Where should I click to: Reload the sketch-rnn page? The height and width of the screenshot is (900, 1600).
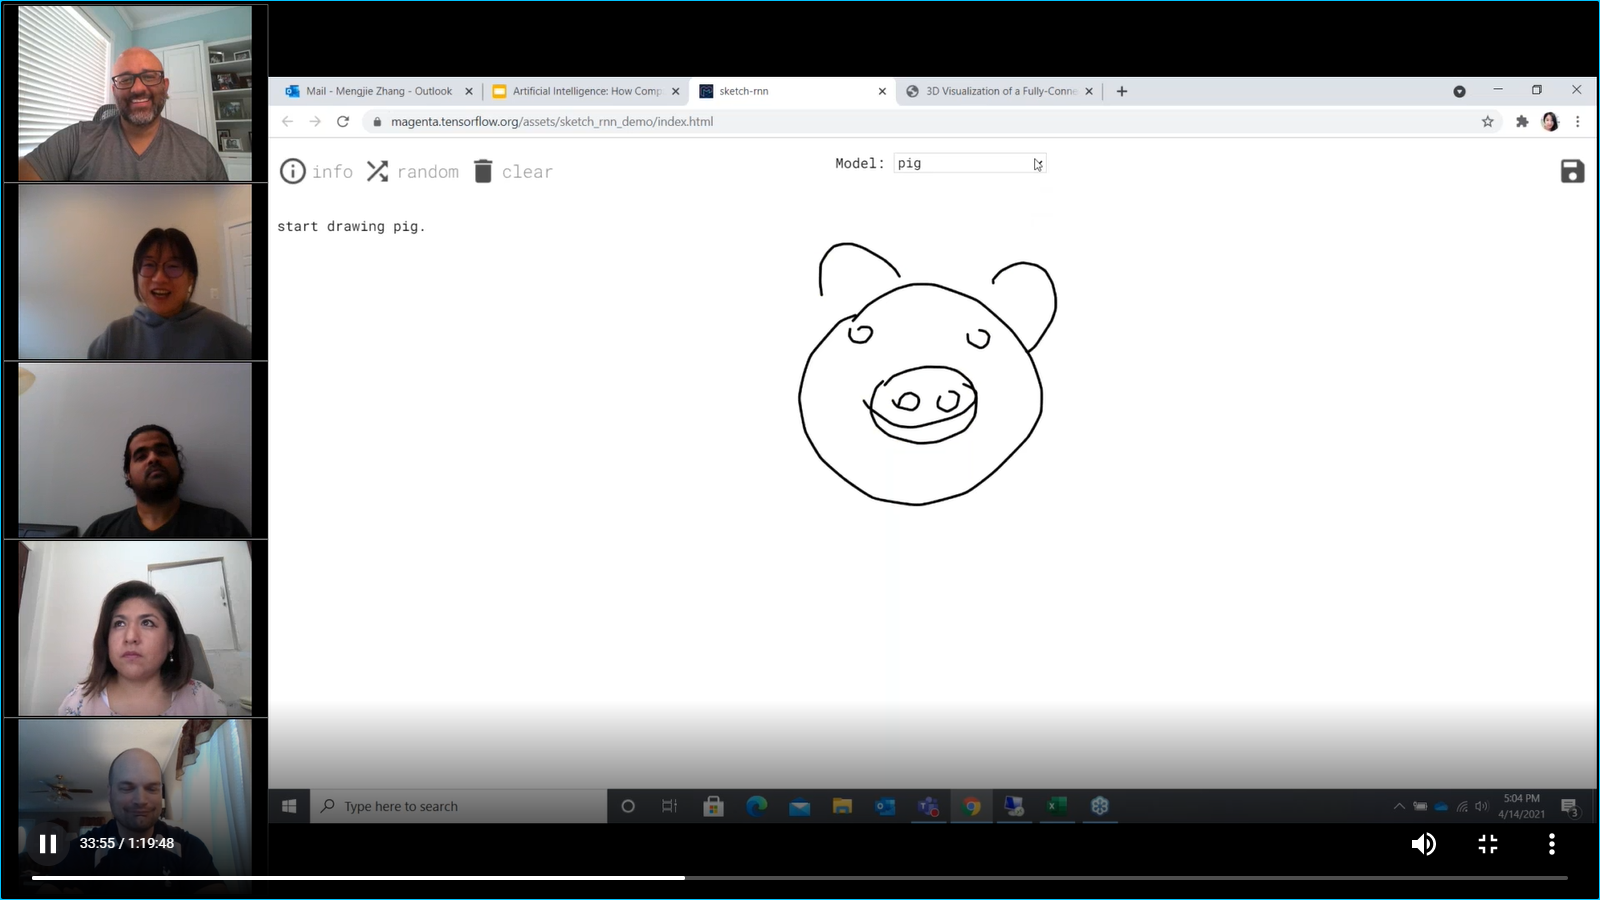[x=343, y=122]
